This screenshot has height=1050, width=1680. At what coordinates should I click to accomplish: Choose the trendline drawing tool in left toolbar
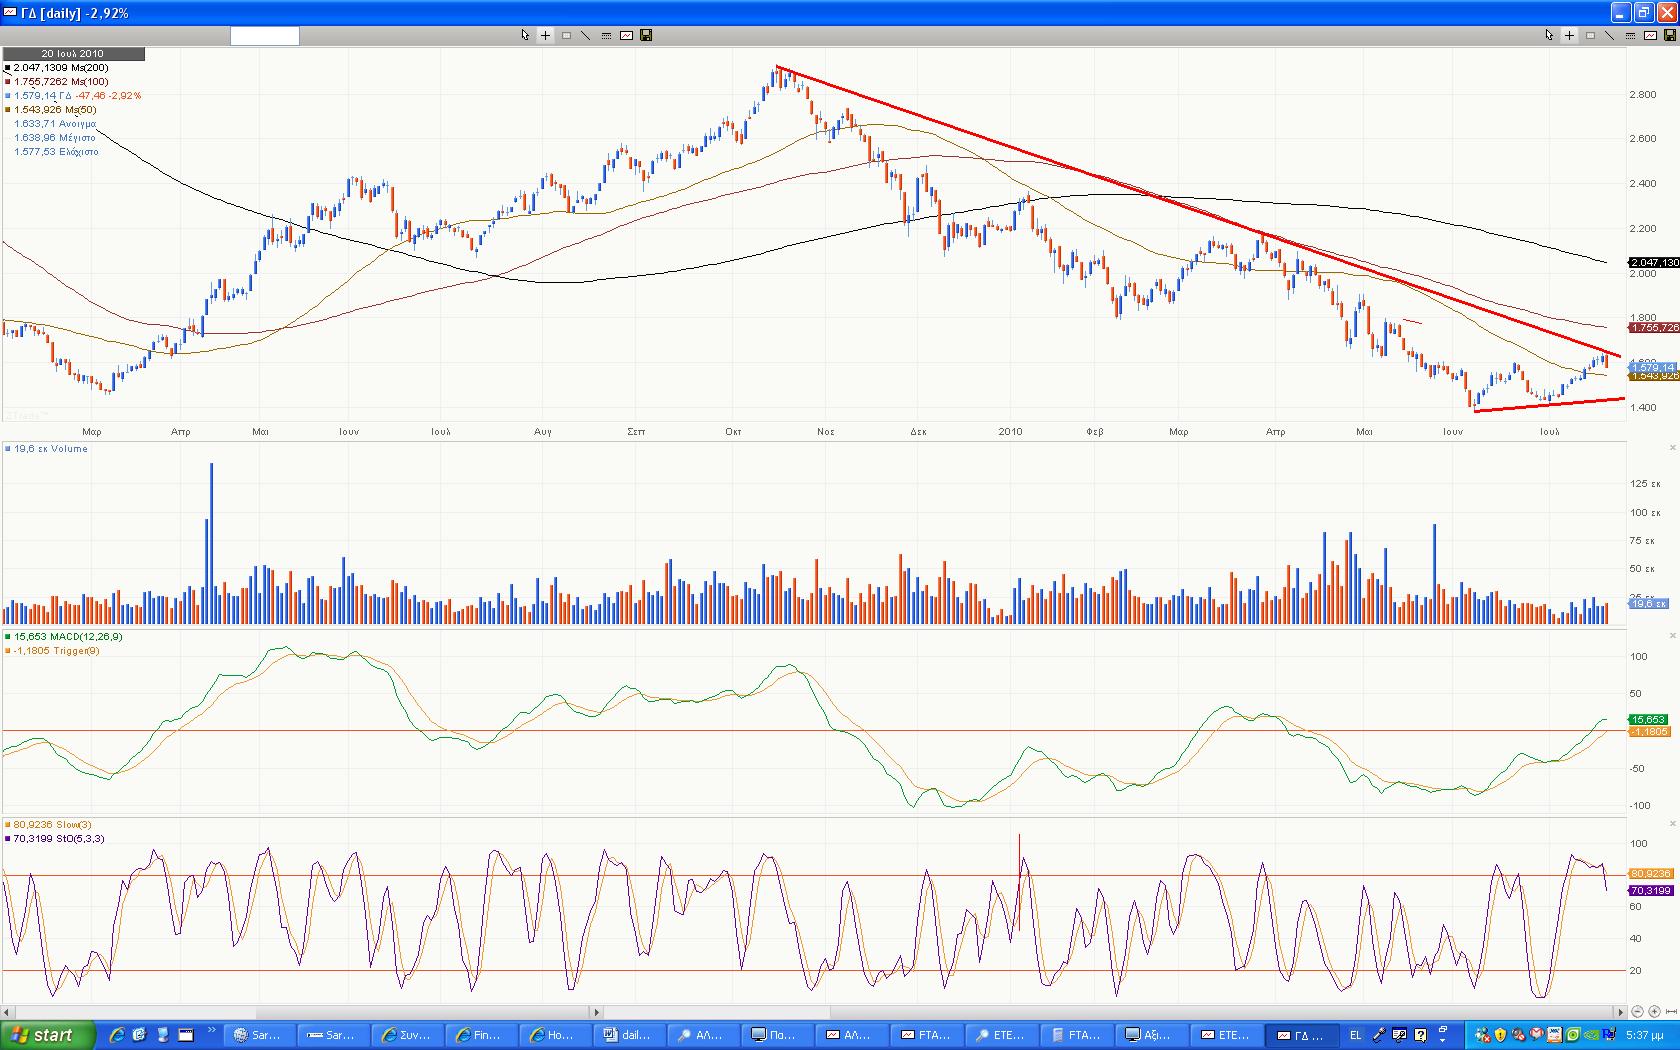click(586, 35)
